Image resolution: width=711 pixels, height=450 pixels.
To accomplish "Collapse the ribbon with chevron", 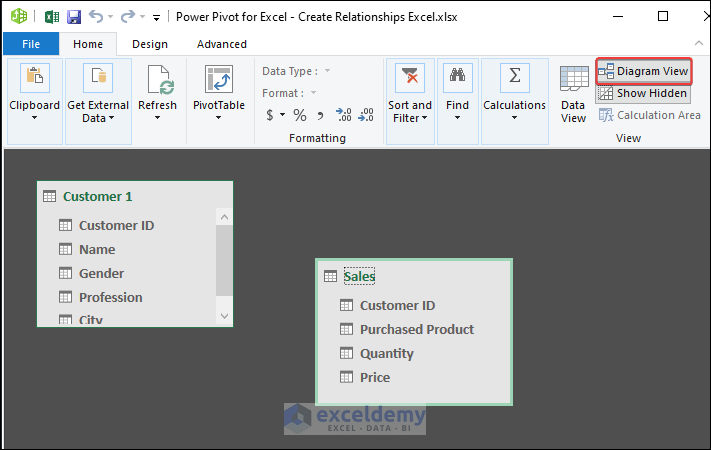I will [x=699, y=43].
